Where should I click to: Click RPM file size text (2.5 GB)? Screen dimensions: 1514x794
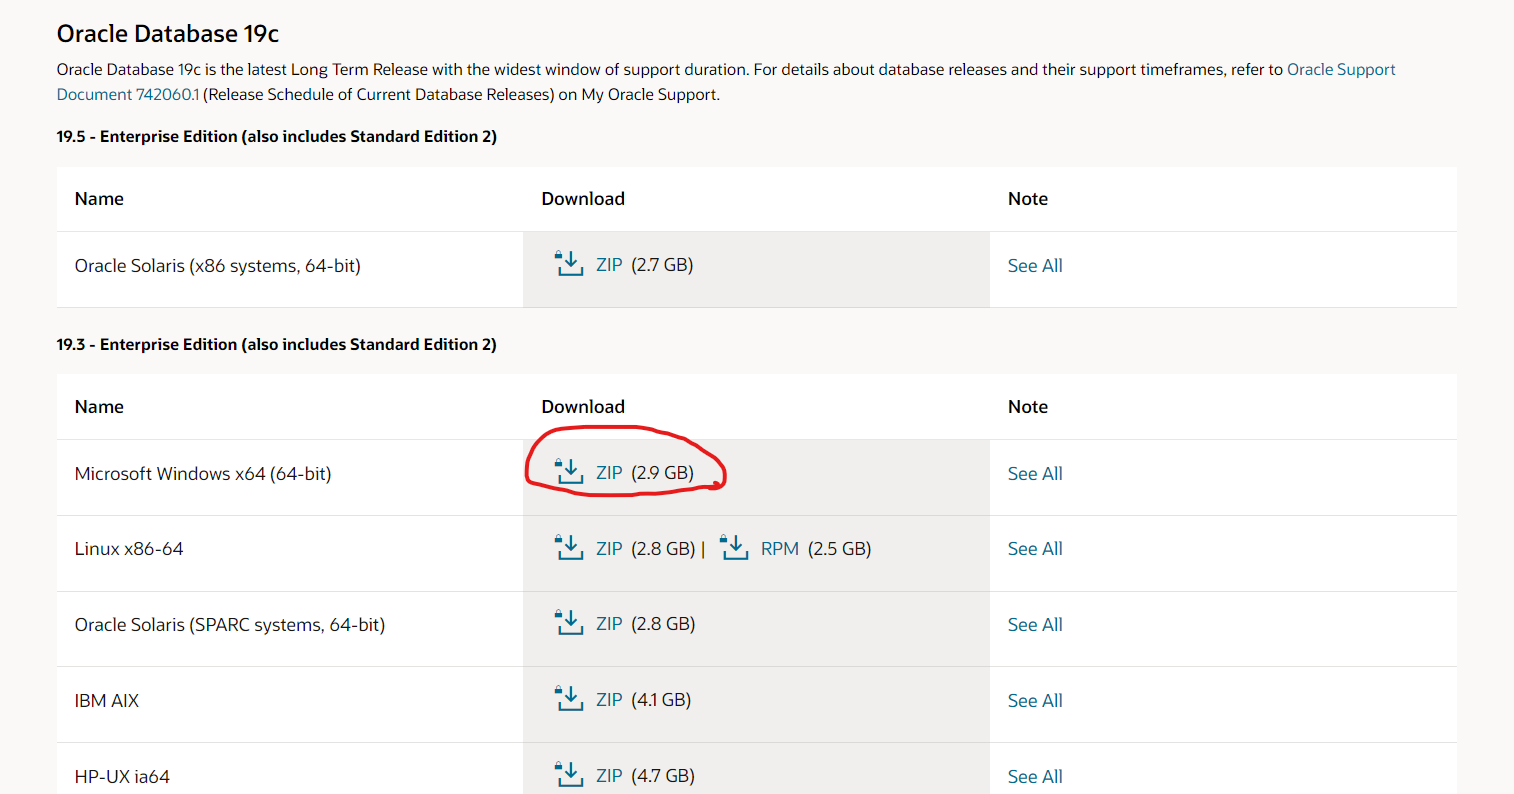[x=840, y=549]
